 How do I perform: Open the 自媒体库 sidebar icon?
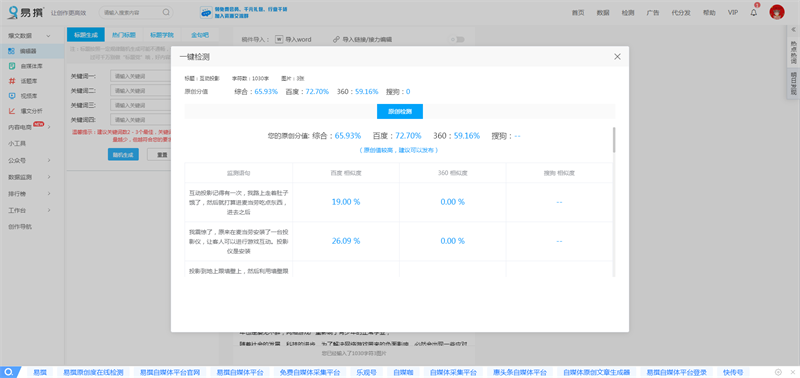pyautogui.click(x=11, y=66)
